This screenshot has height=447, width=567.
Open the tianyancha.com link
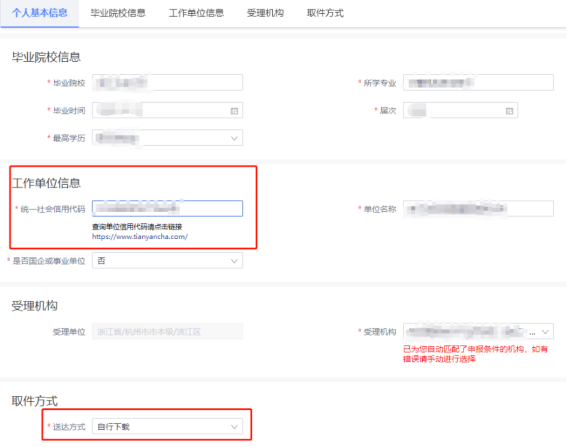point(140,237)
